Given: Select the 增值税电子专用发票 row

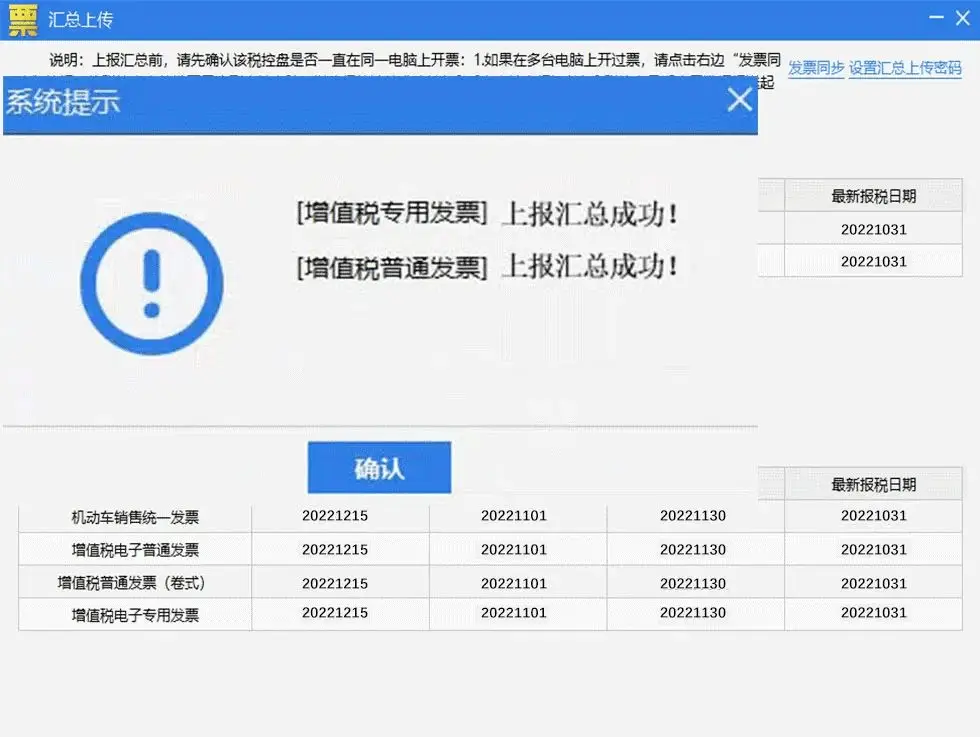Looking at the screenshot, I should coord(134,615).
